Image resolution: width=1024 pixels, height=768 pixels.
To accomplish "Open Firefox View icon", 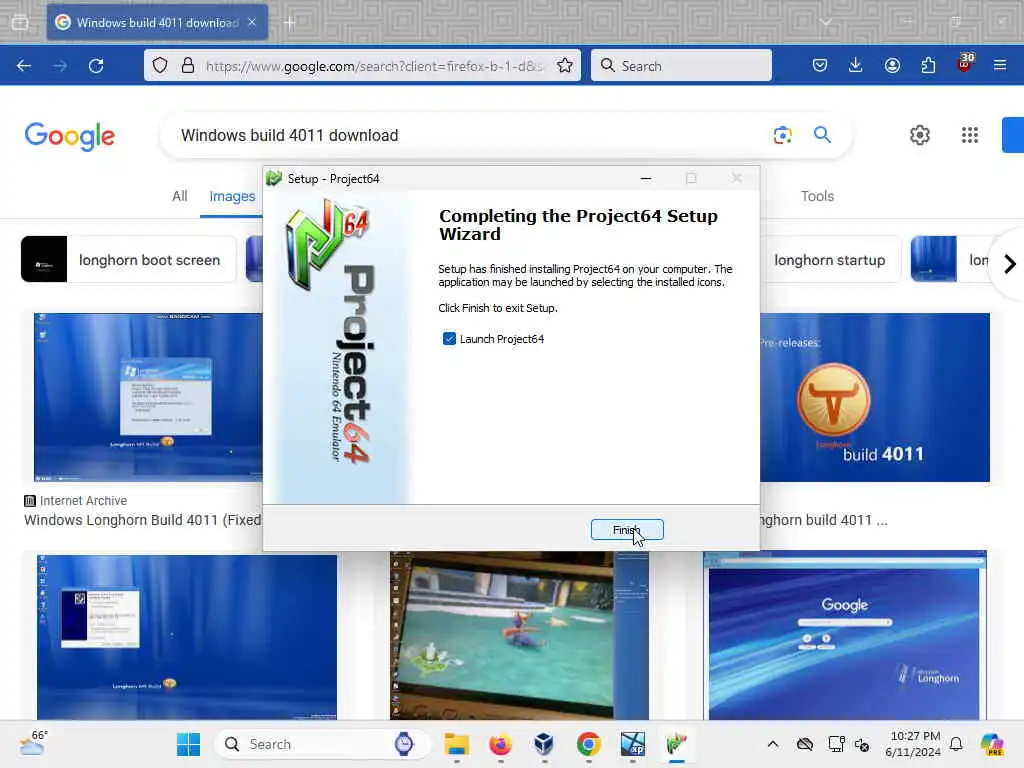I will 20,23.
